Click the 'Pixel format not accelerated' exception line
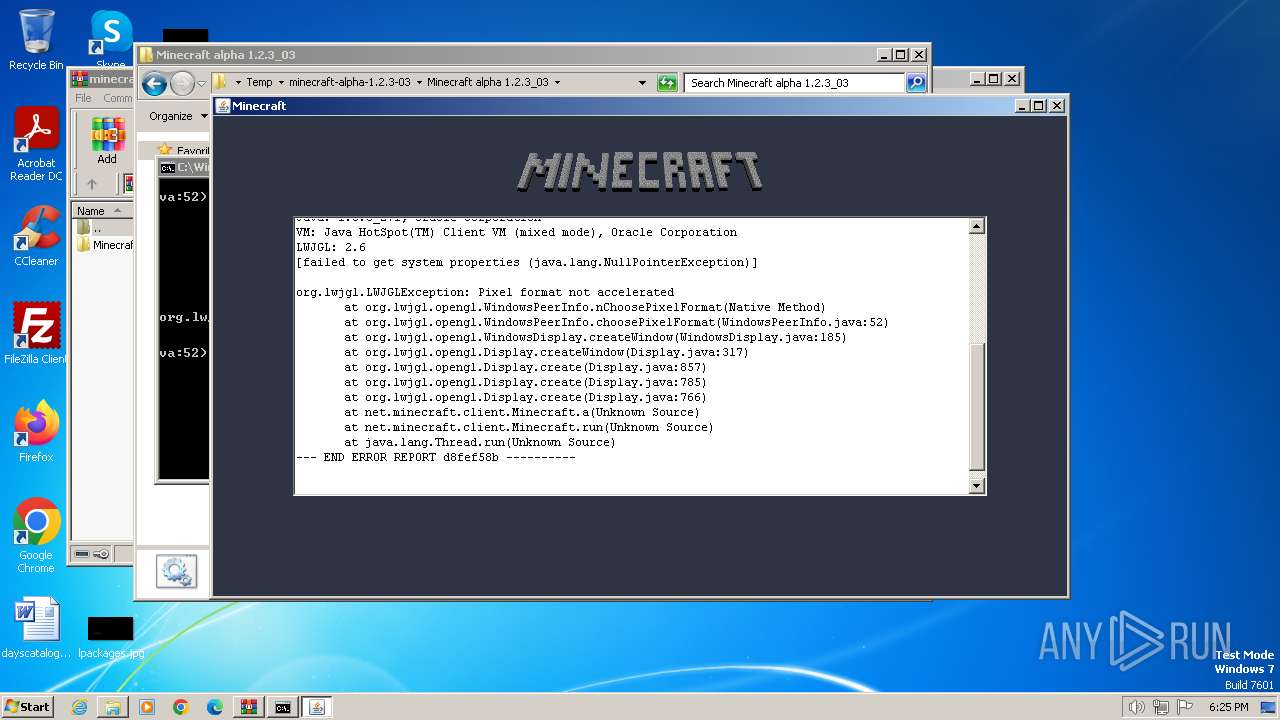This screenshot has width=1280, height=720. [485, 292]
